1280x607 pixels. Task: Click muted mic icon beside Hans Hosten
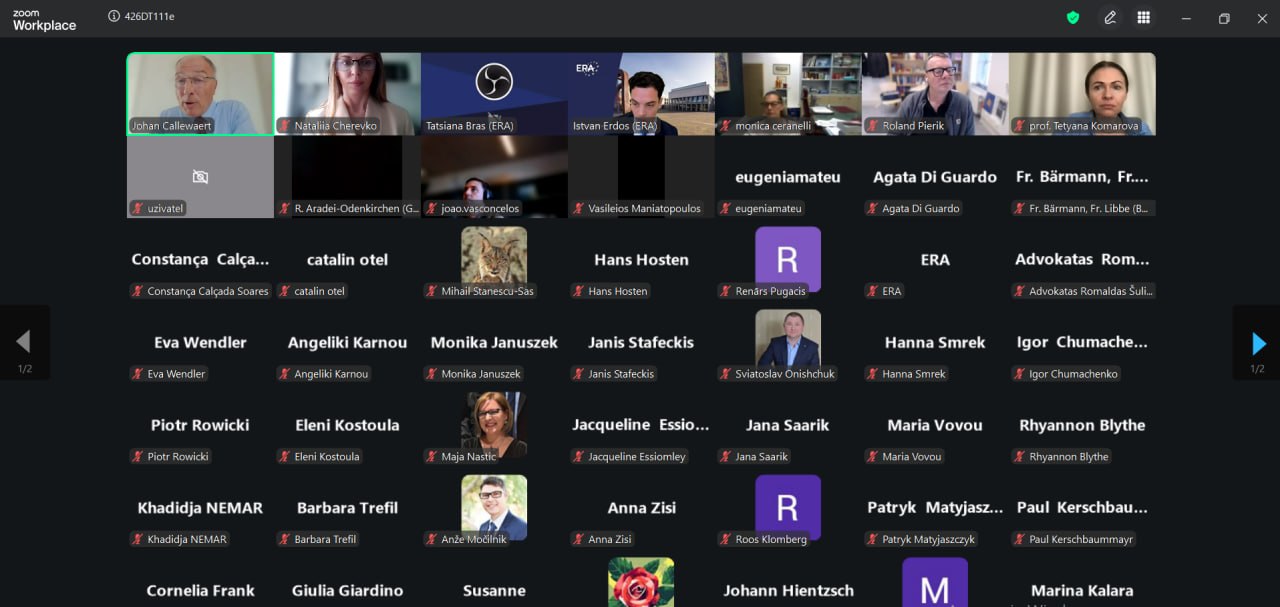pyautogui.click(x=577, y=291)
